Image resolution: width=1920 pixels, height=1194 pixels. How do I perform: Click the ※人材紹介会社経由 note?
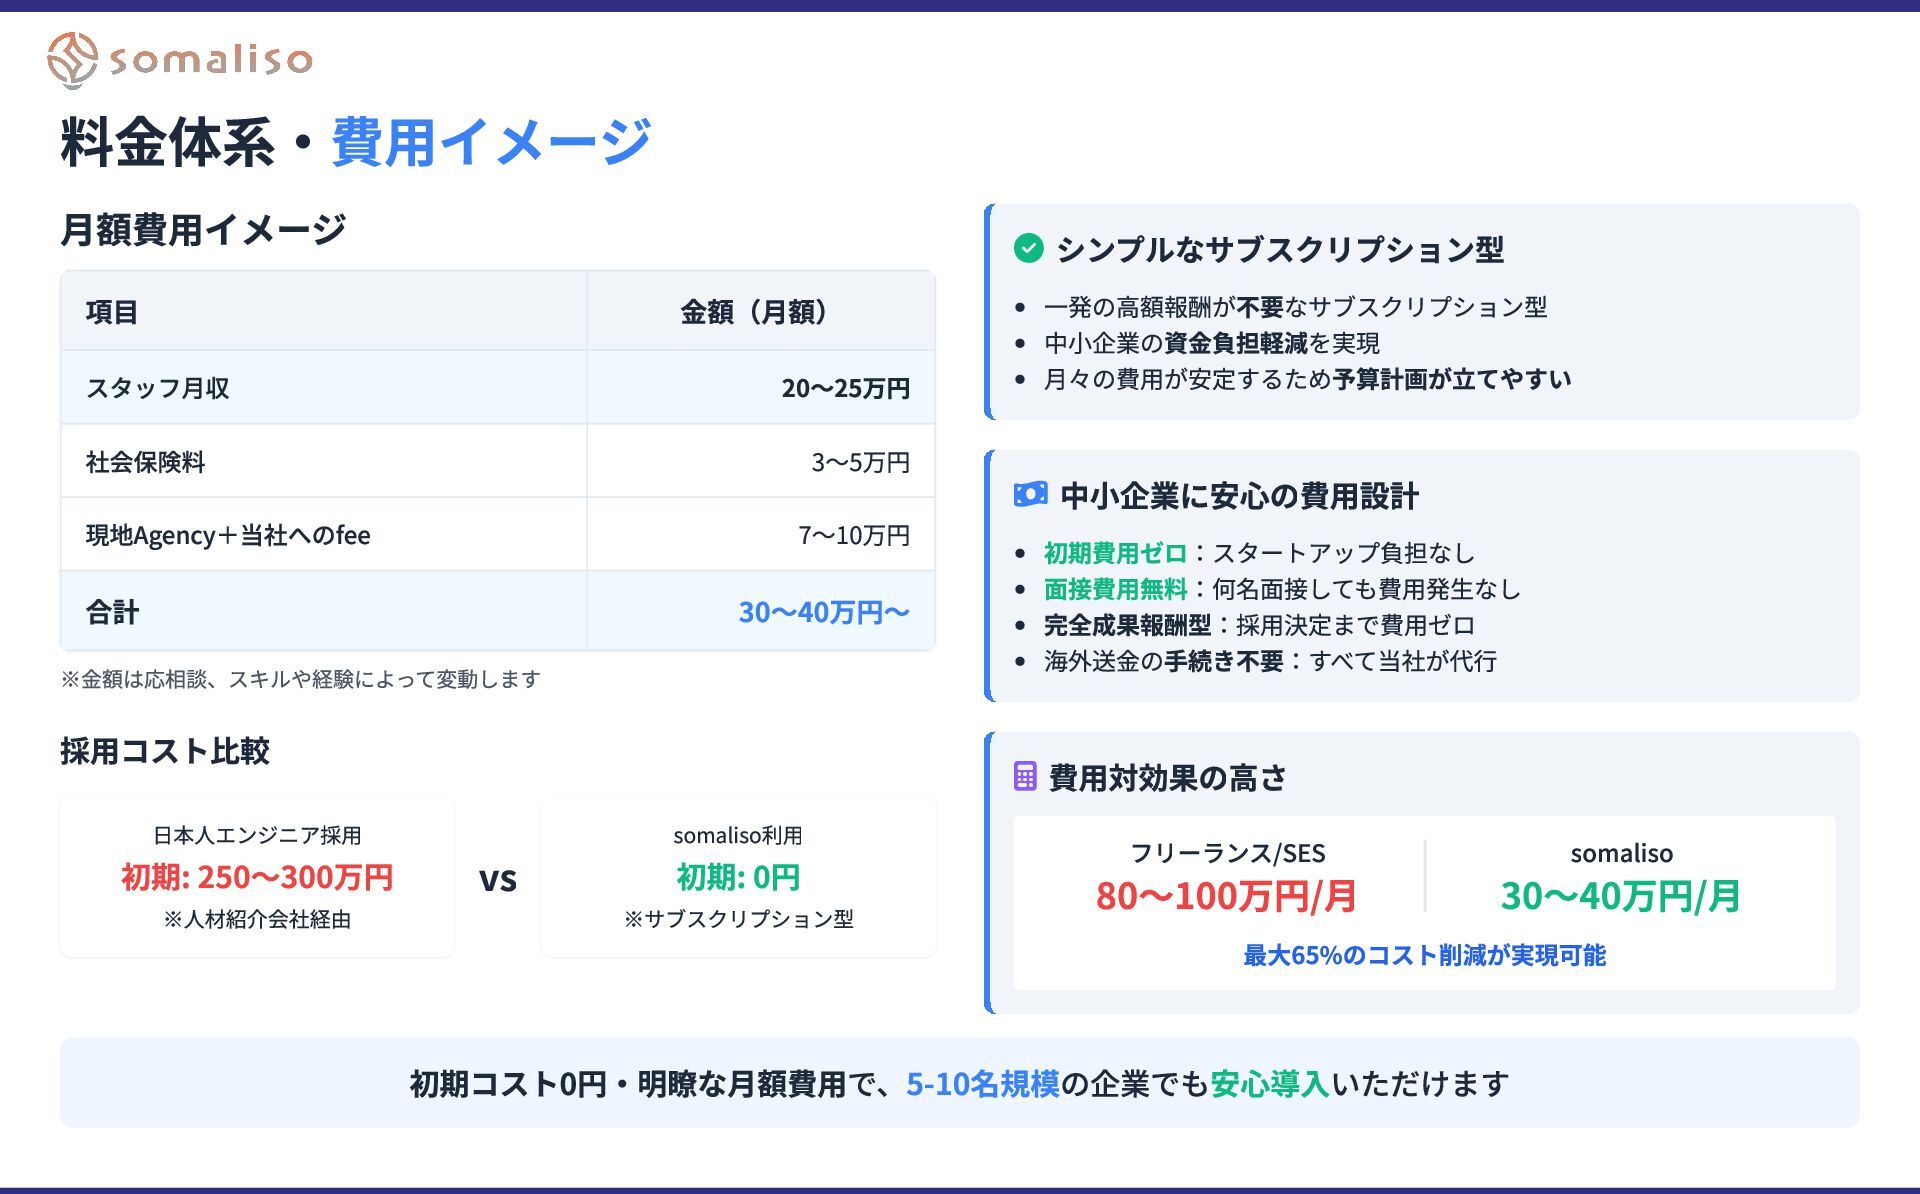pyautogui.click(x=257, y=919)
